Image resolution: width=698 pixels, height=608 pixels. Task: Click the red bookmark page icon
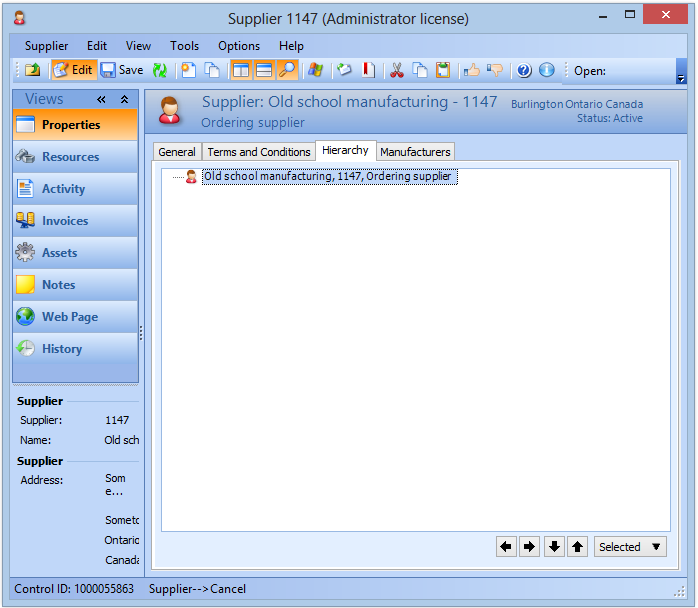tap(368, 70)
